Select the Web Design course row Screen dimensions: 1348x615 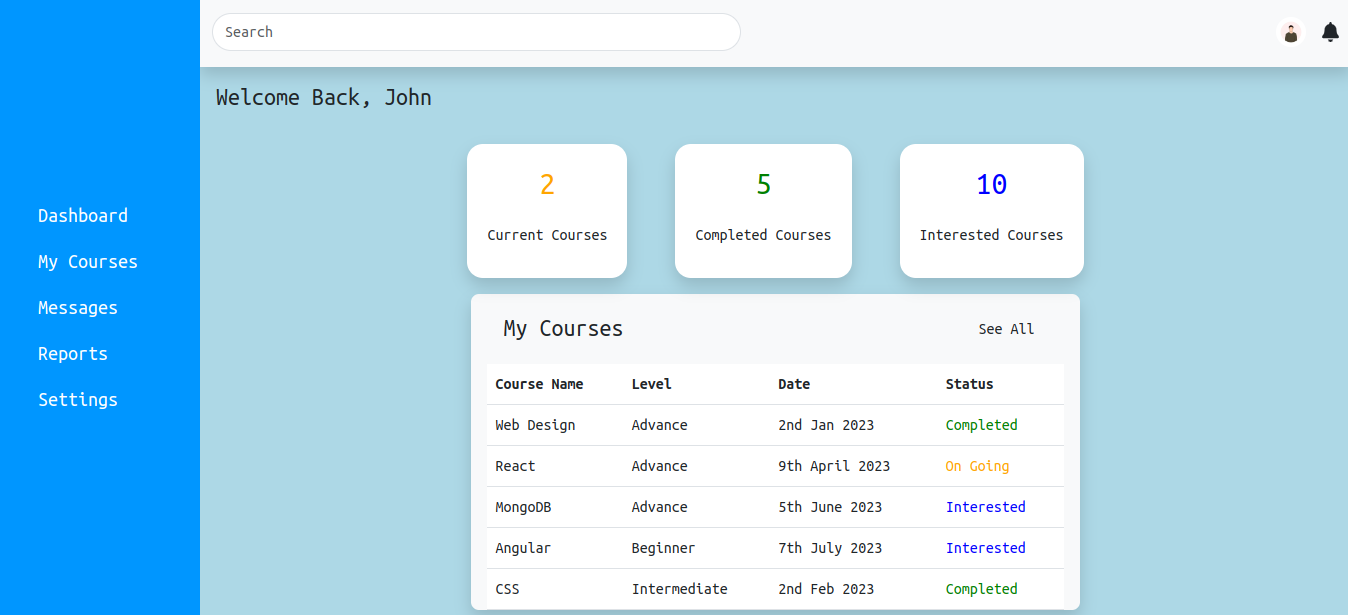535,425
